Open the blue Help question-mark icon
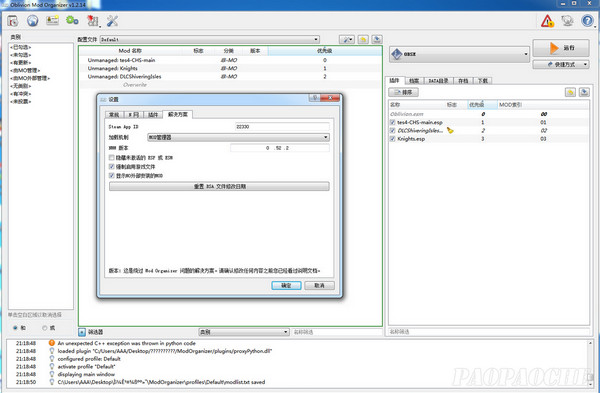Screen dimensions: 600x393 tap(587, 21)
